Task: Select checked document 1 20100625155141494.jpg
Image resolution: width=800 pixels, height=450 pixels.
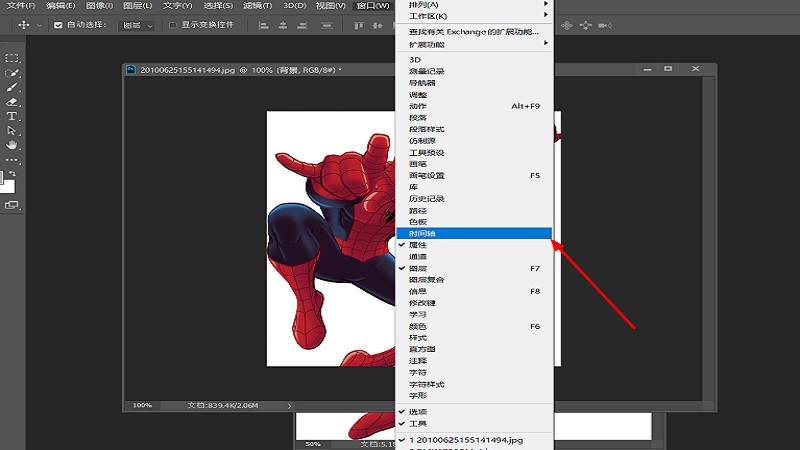Action: click(x=474, y=440)
